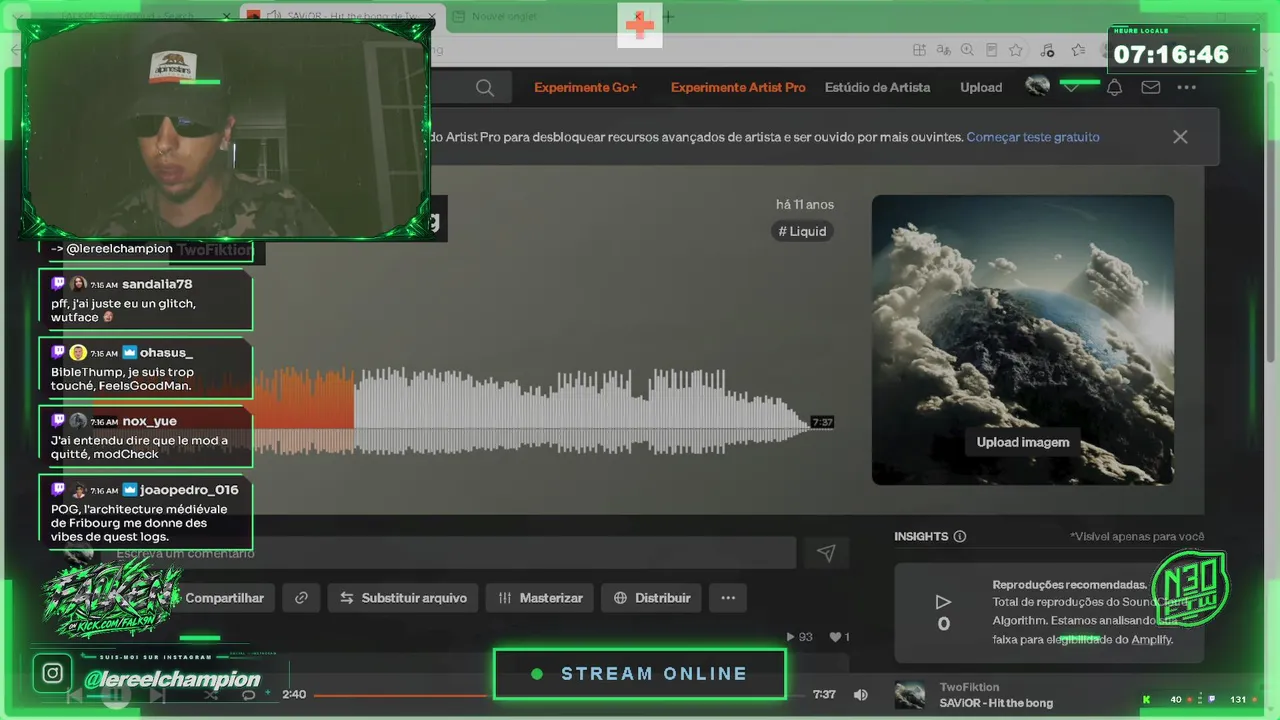The width and height of the screenshot is (1280, 720).
Task: Open the browser zoom magnifier icon
Action: (x=967, y=50)
